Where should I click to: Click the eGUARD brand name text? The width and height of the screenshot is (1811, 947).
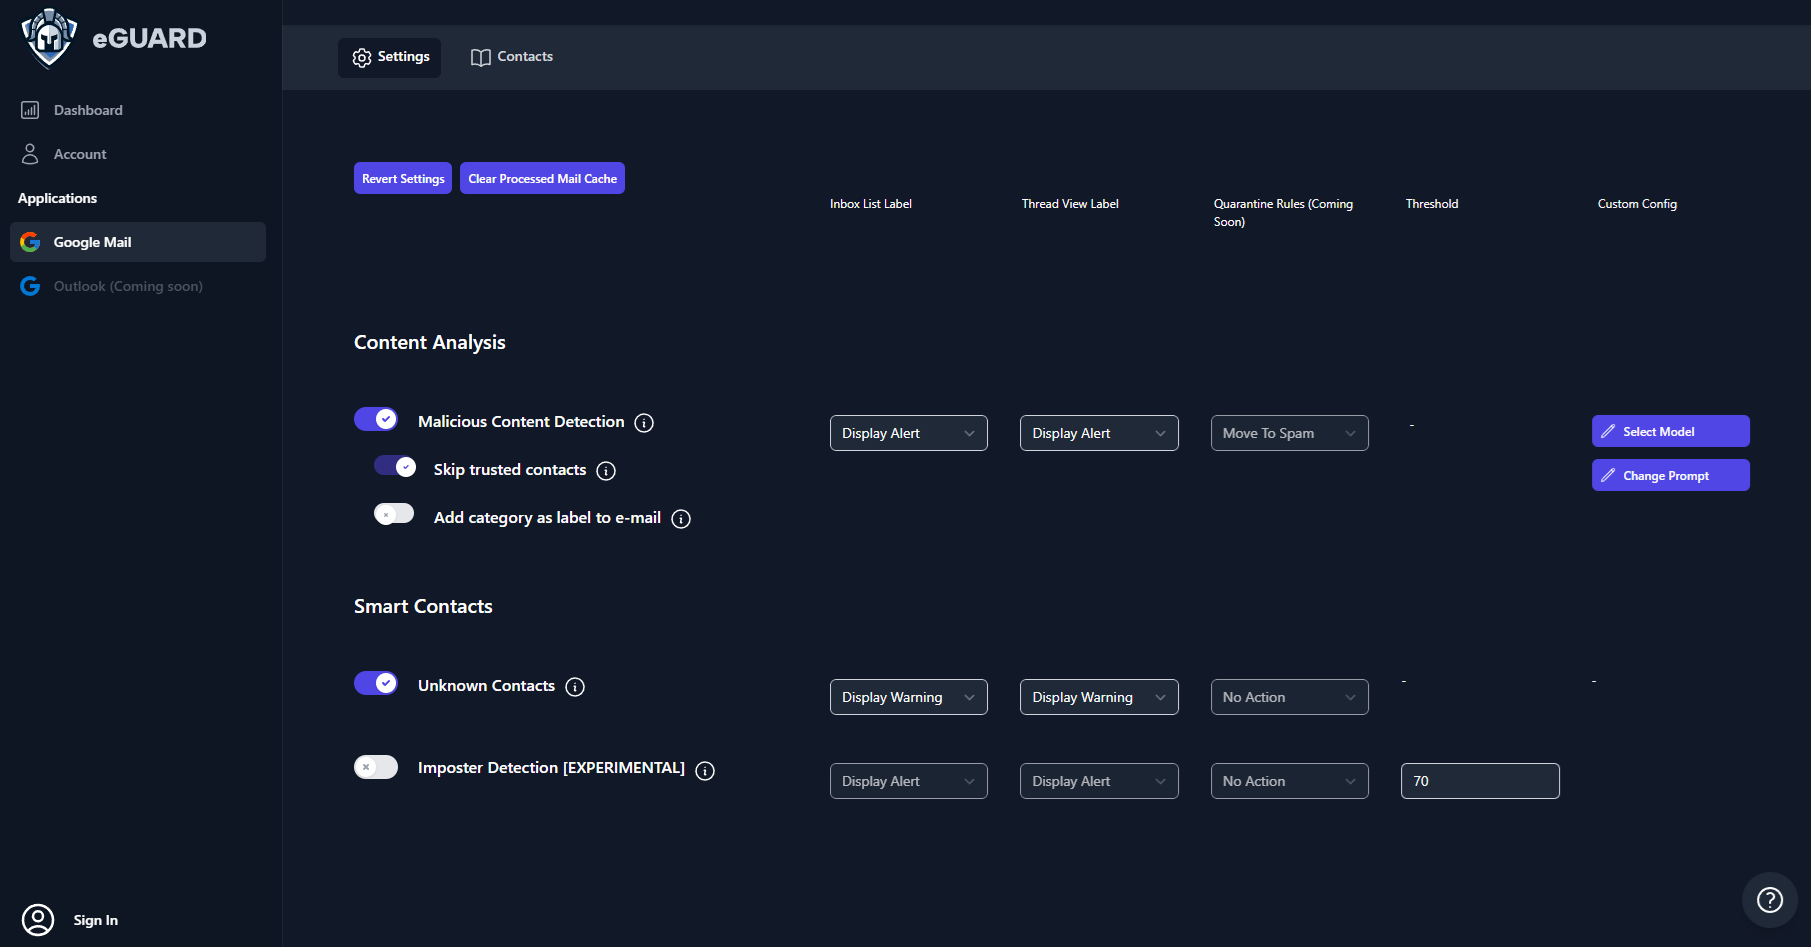(149, 38)
